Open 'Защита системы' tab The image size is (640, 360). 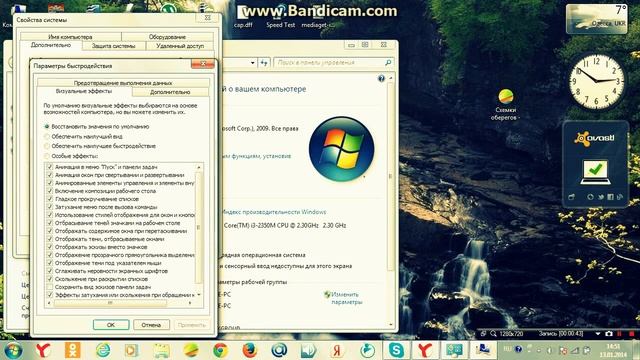coord(113,46)
